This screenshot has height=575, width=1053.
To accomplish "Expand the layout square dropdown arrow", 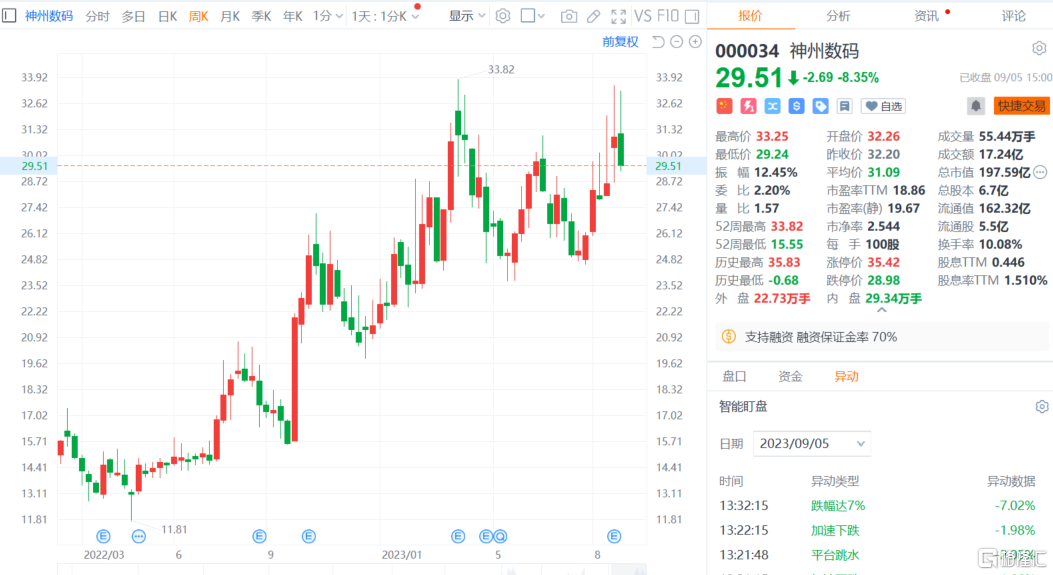I will point(542,15).
